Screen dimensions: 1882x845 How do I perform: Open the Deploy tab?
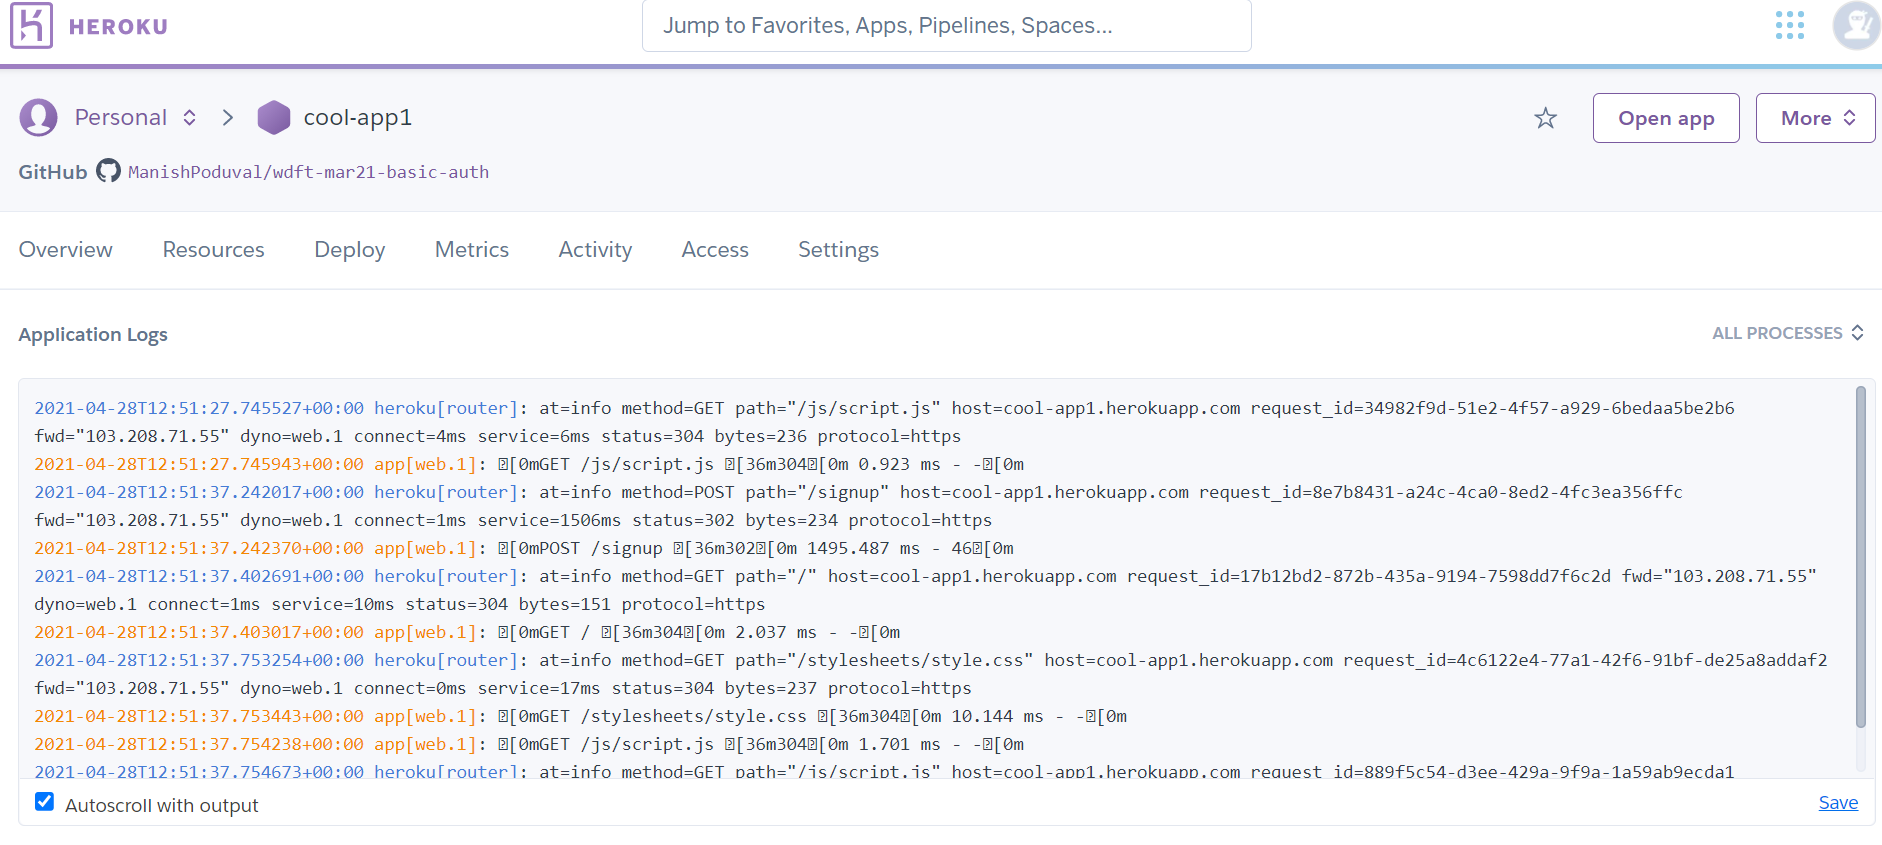click(349, 250)
